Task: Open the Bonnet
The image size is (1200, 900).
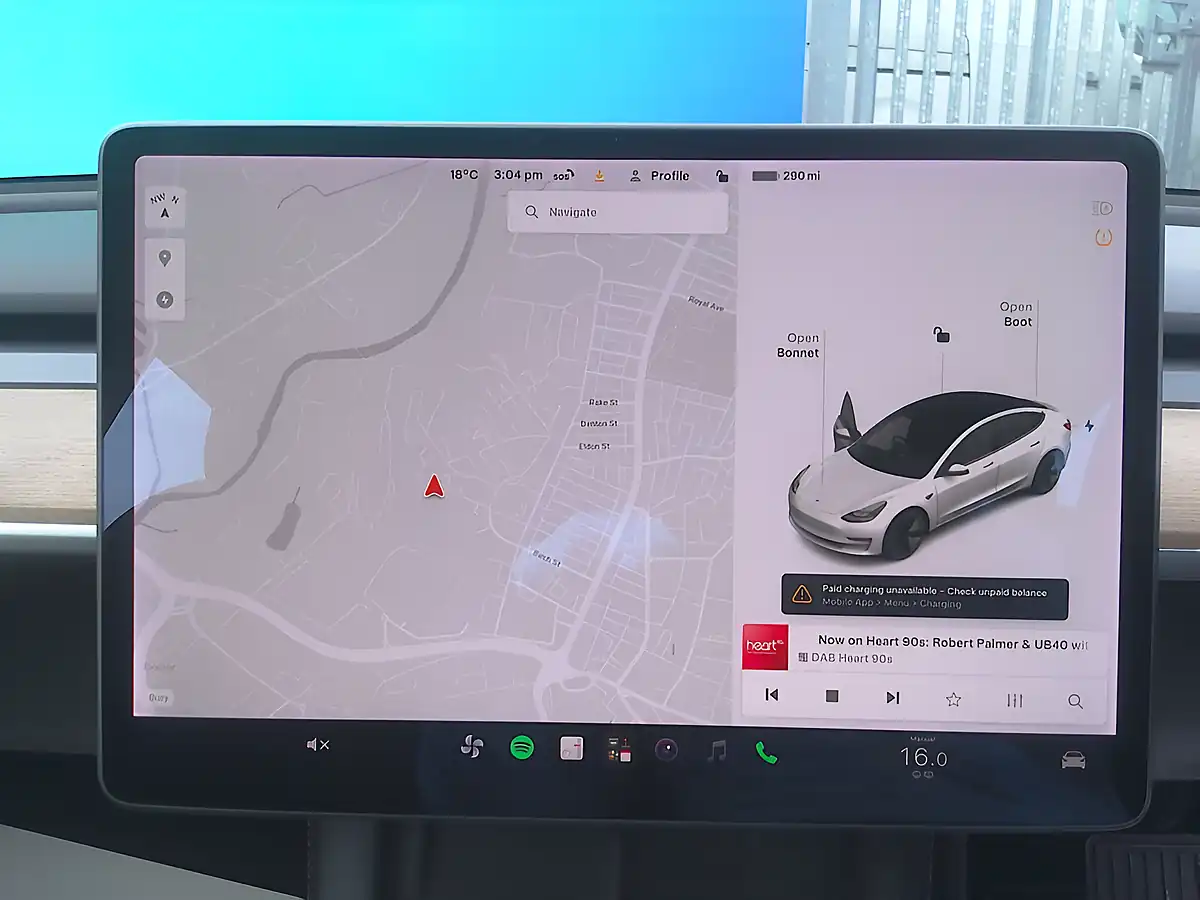Action: 798,345
